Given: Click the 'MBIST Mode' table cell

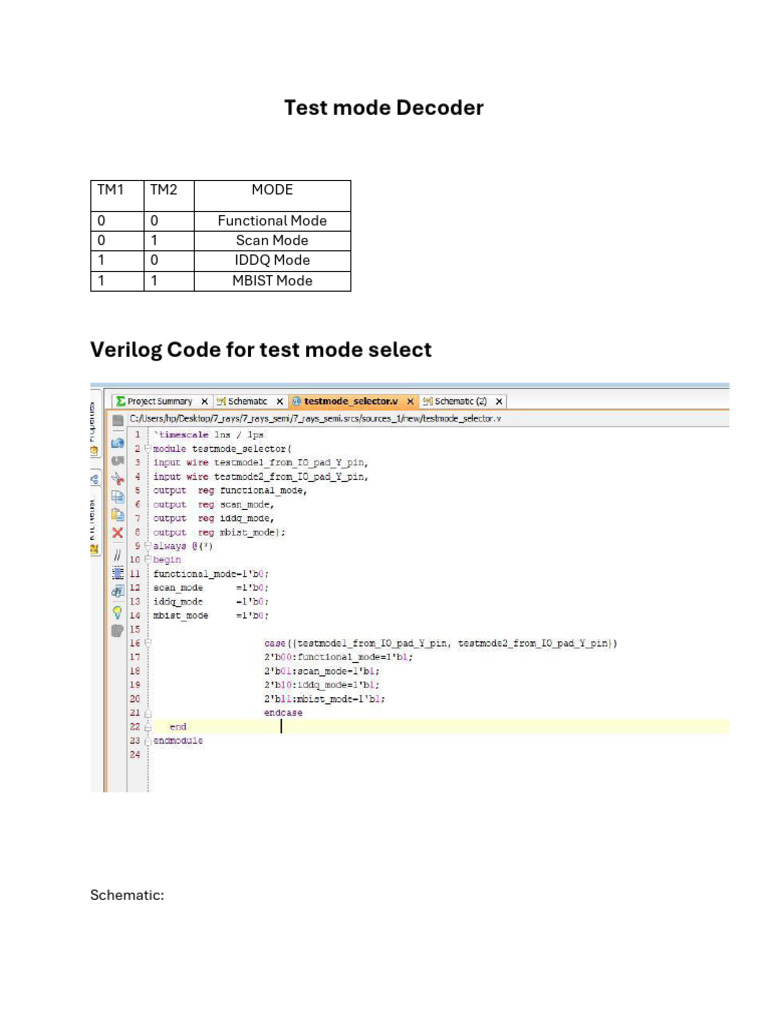Looking at the screenshot, I should (x=272, y=281).
